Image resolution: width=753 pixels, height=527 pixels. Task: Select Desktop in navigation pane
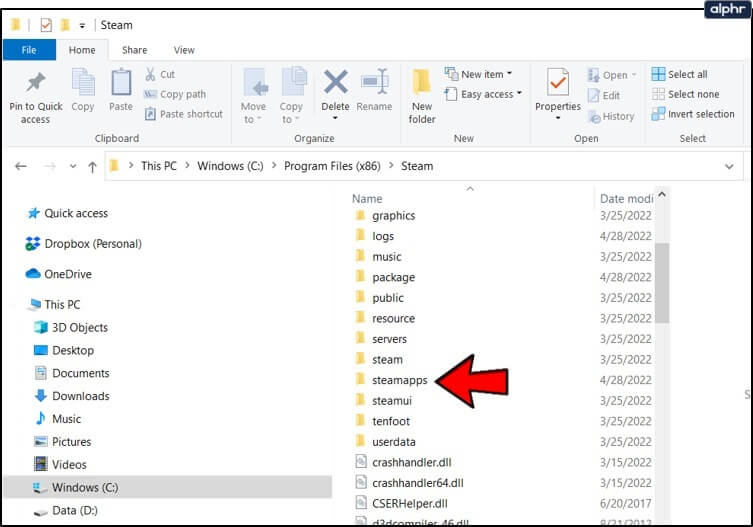tap(64, 350)
